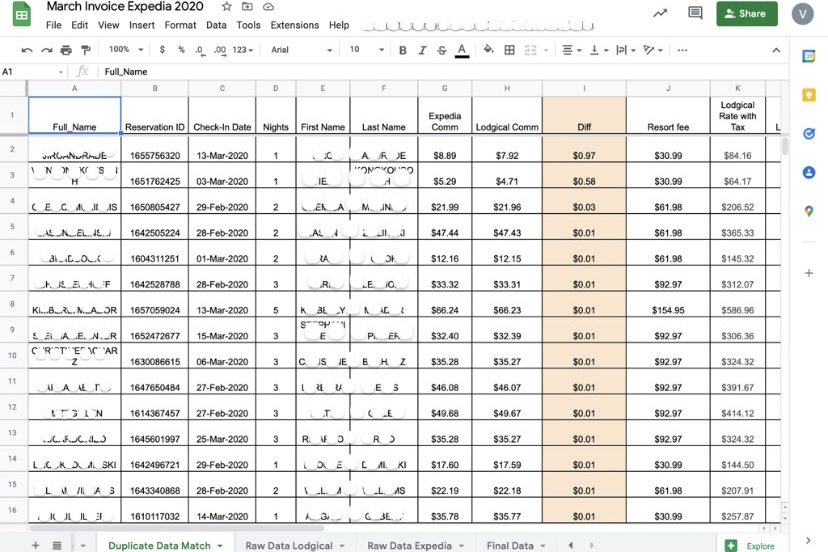Open the Data menu

(x=216, y=25)
